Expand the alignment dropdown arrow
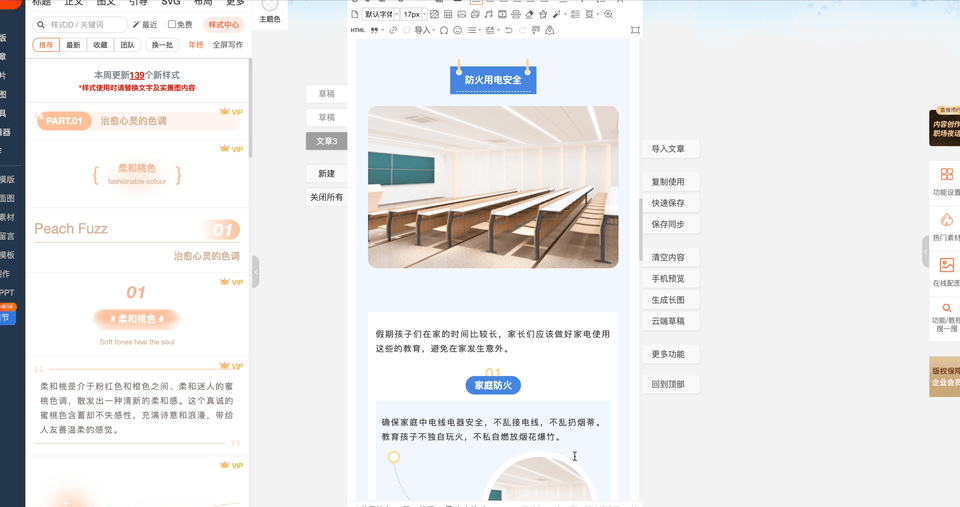Screen dimensions: 960x507 point(598,14)
